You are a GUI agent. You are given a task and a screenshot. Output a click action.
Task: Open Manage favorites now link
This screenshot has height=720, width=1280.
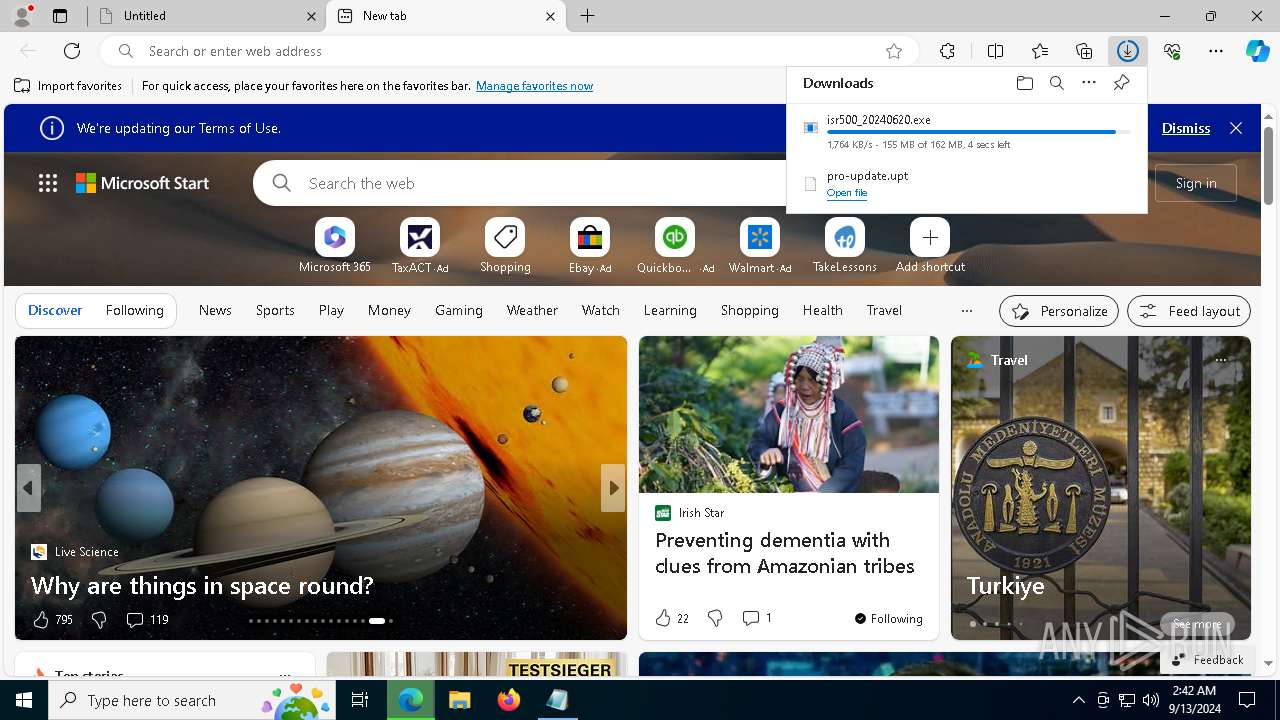click(x=534, y=86)
